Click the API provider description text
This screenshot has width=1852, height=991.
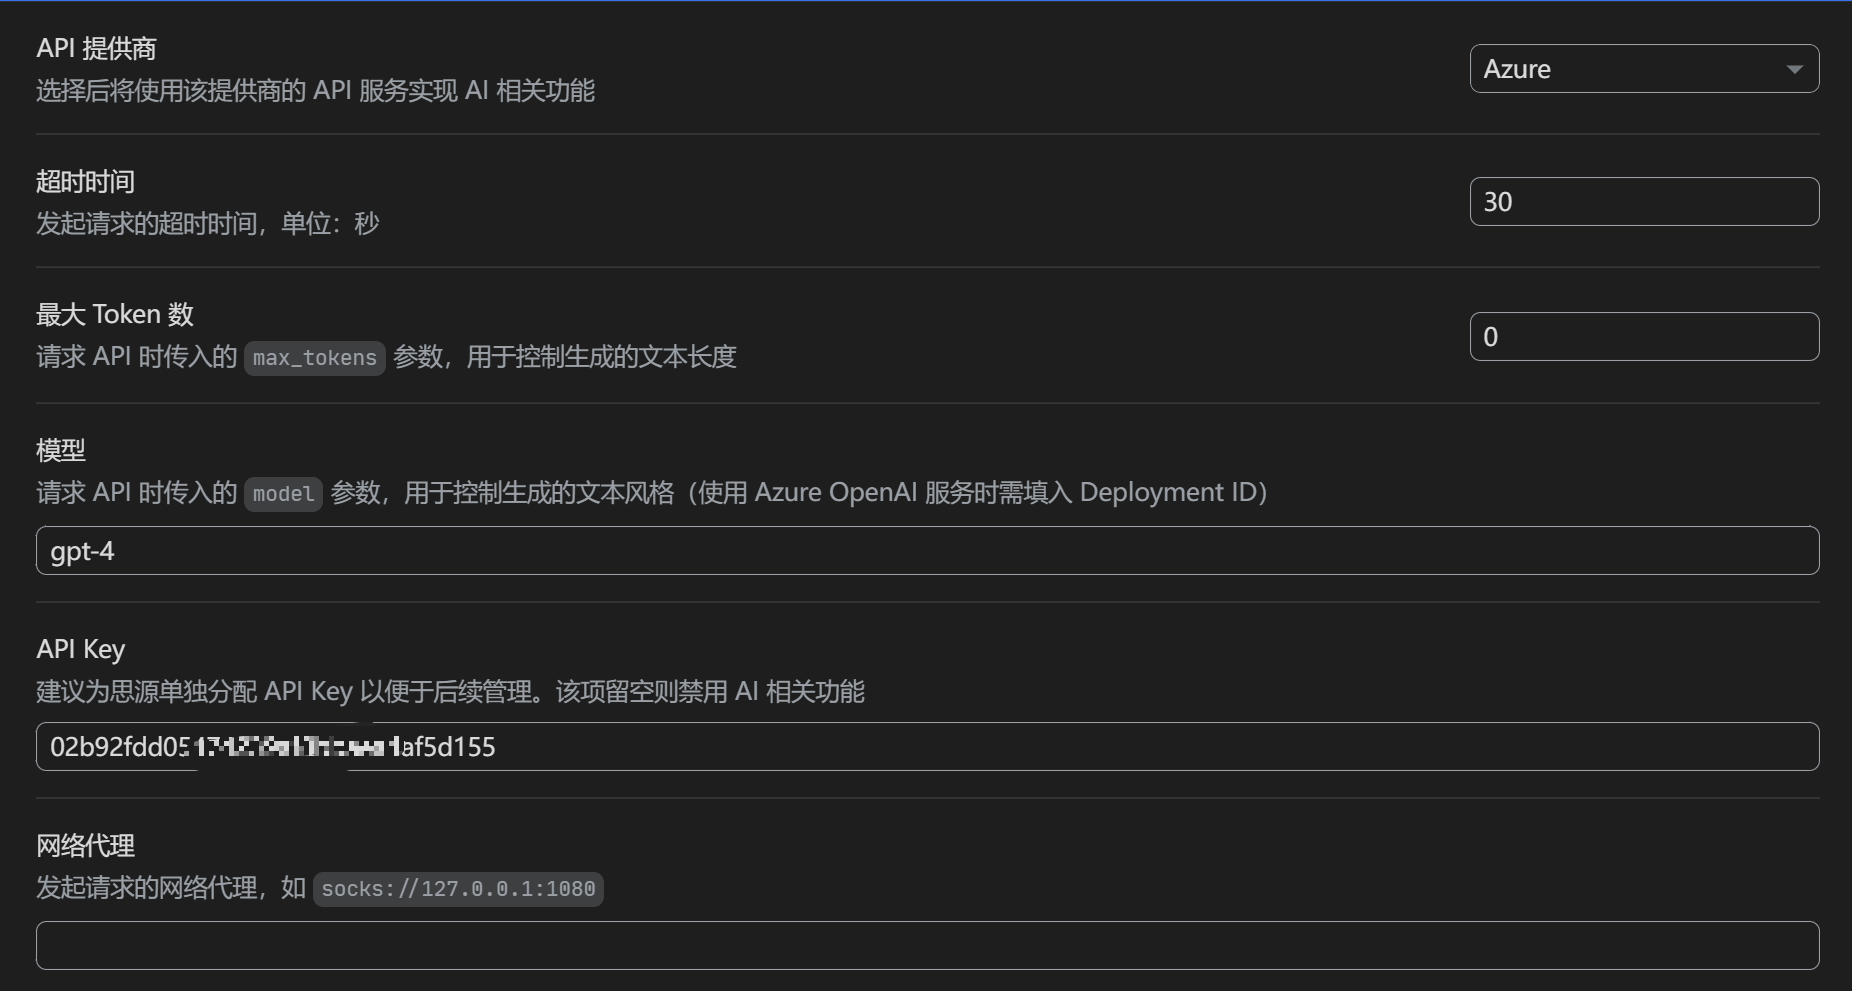pyautogui.click(x=315, y=91)
